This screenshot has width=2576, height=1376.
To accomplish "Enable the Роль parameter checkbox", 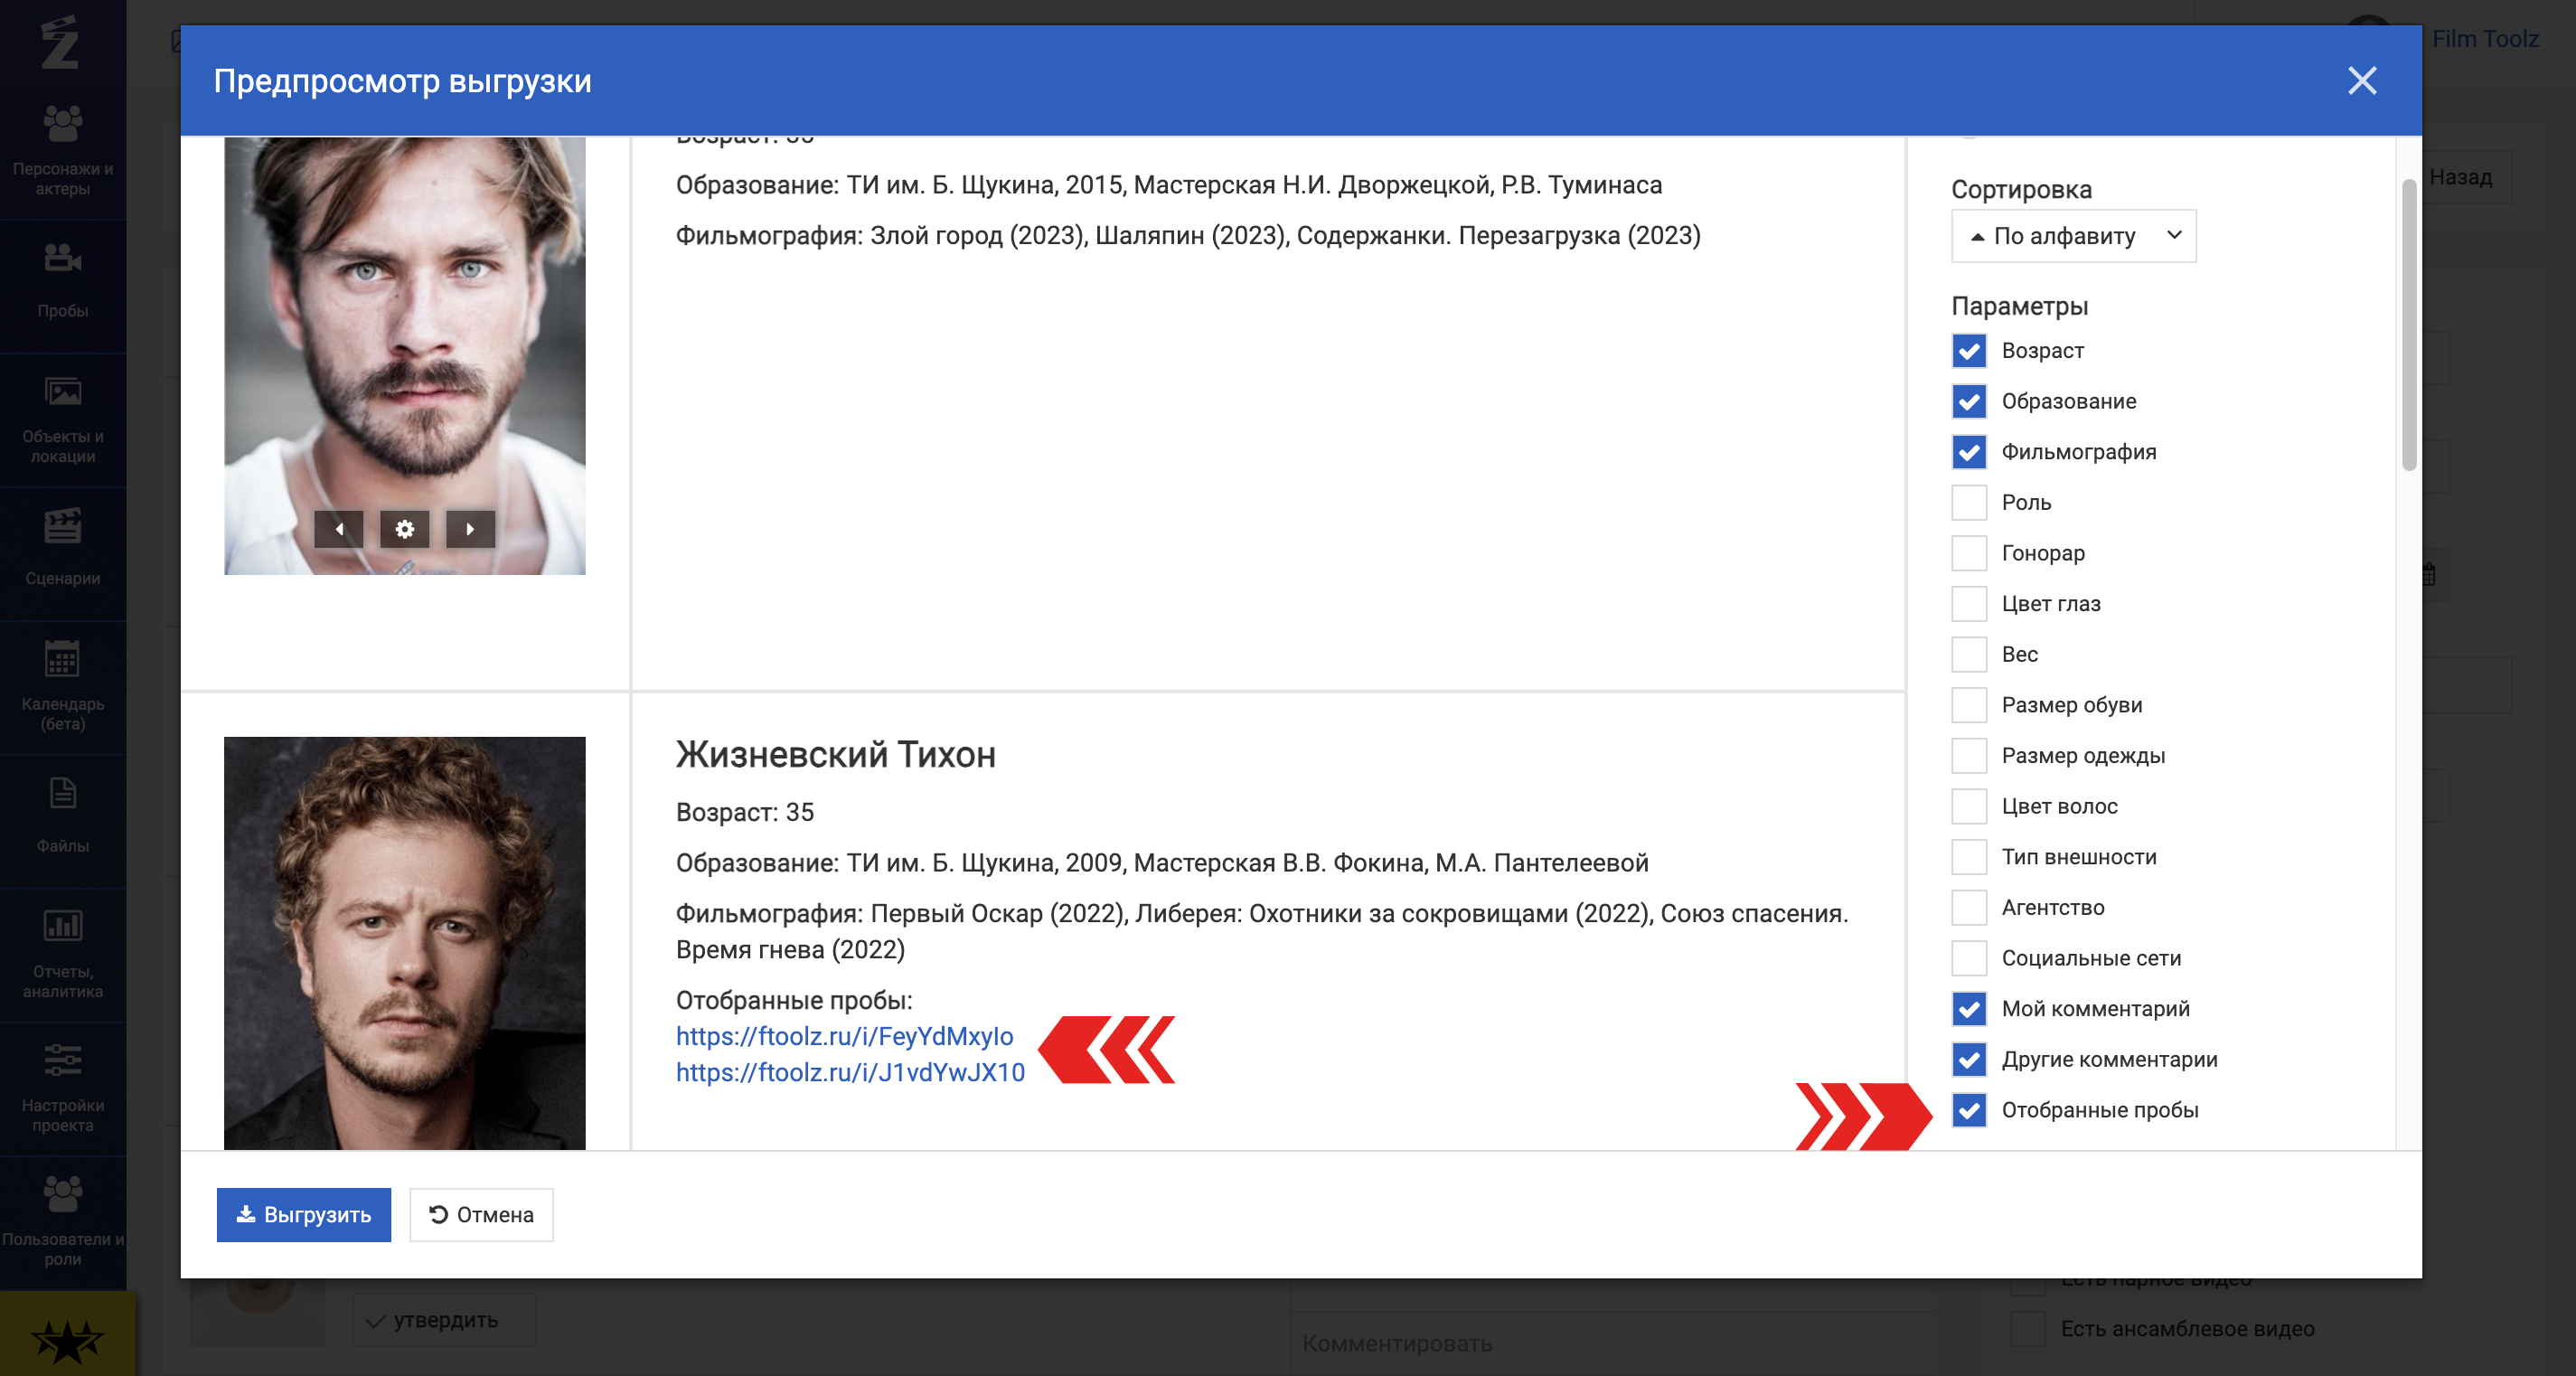I will (1969, 503).
